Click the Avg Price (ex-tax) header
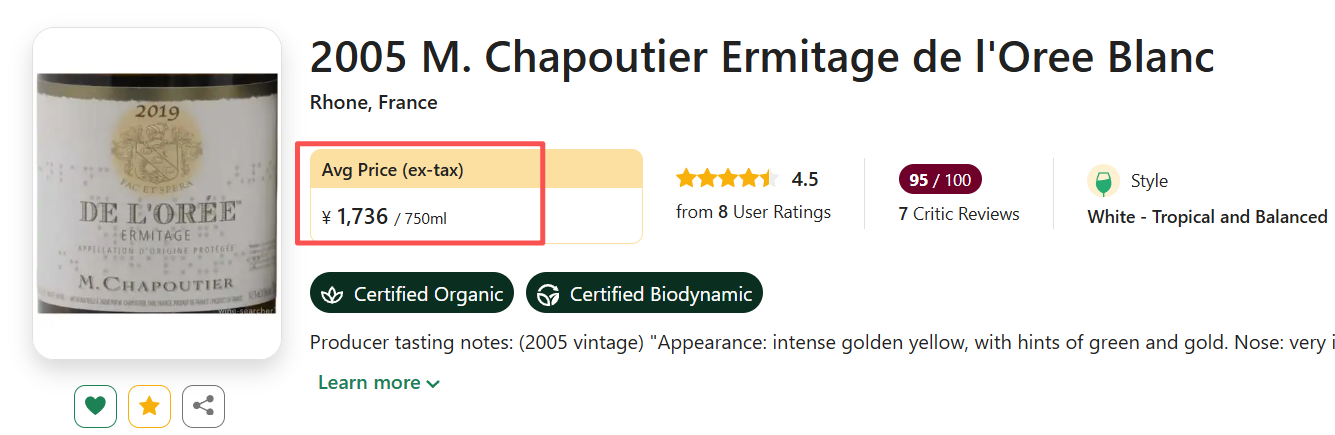The width and height of the screenshot is (1335, 435). [393, 170]
